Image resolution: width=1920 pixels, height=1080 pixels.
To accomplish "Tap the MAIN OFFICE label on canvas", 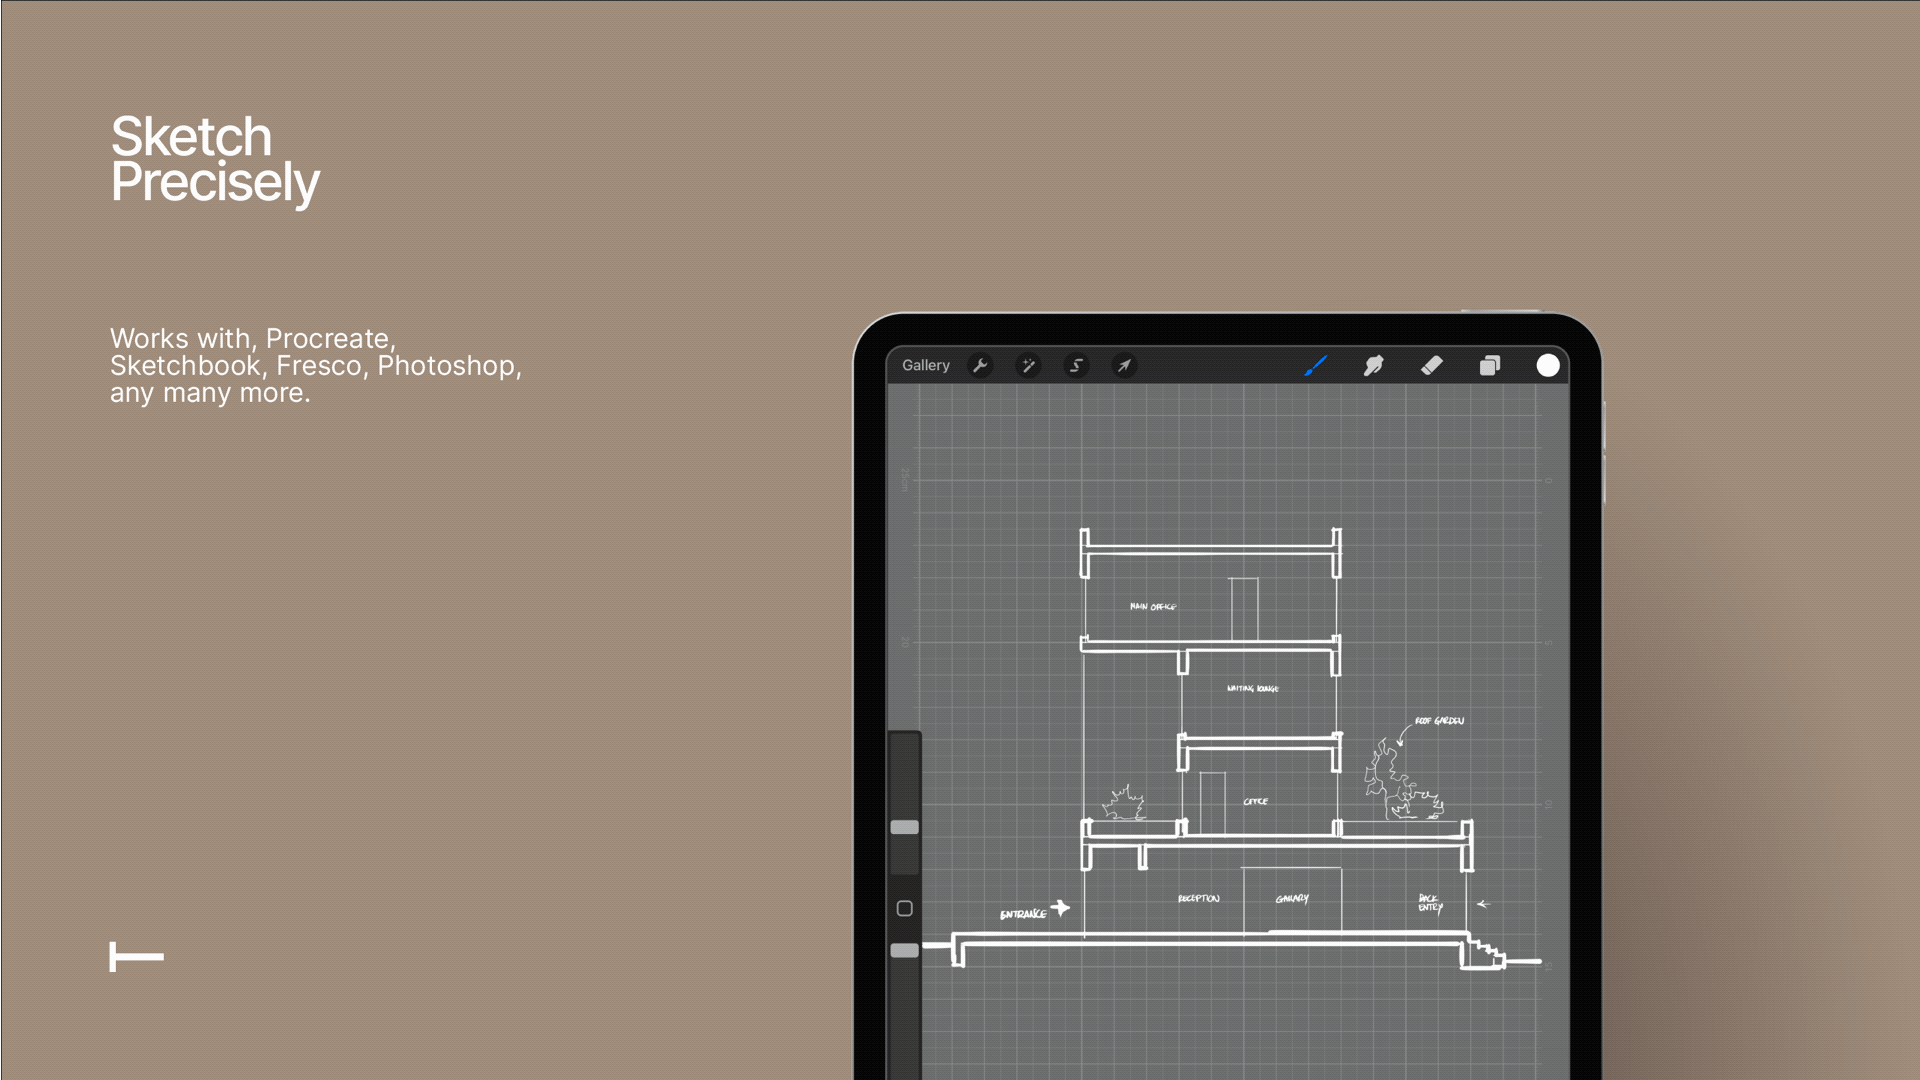I will click(1153, 607).
